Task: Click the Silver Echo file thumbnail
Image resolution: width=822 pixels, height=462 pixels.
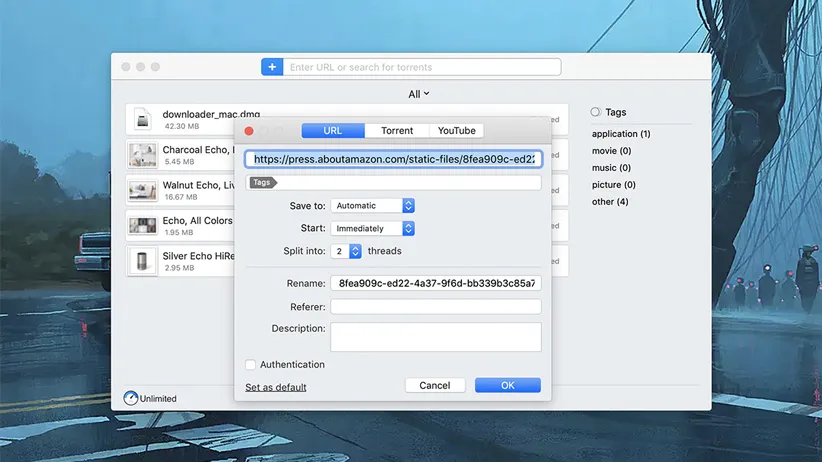Action: (143, 262)
